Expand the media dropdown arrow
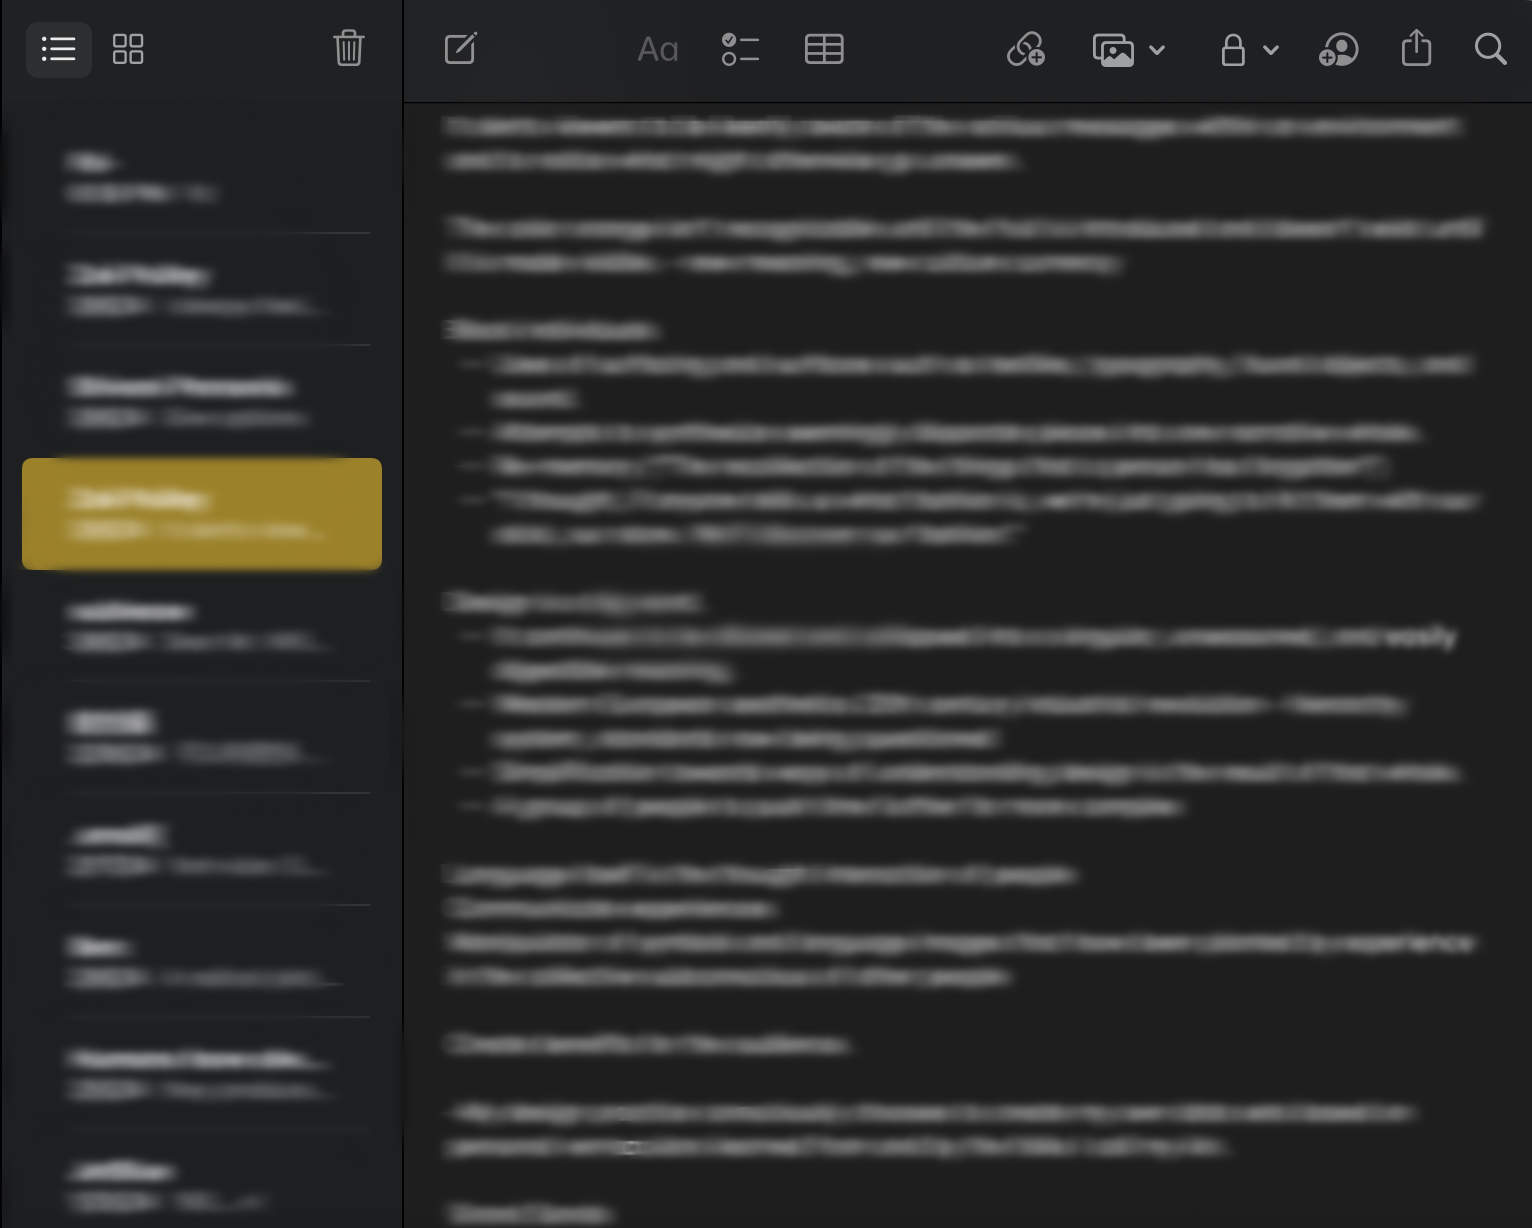The height and width of the screenshot is (1228, 1532). 1157,49
